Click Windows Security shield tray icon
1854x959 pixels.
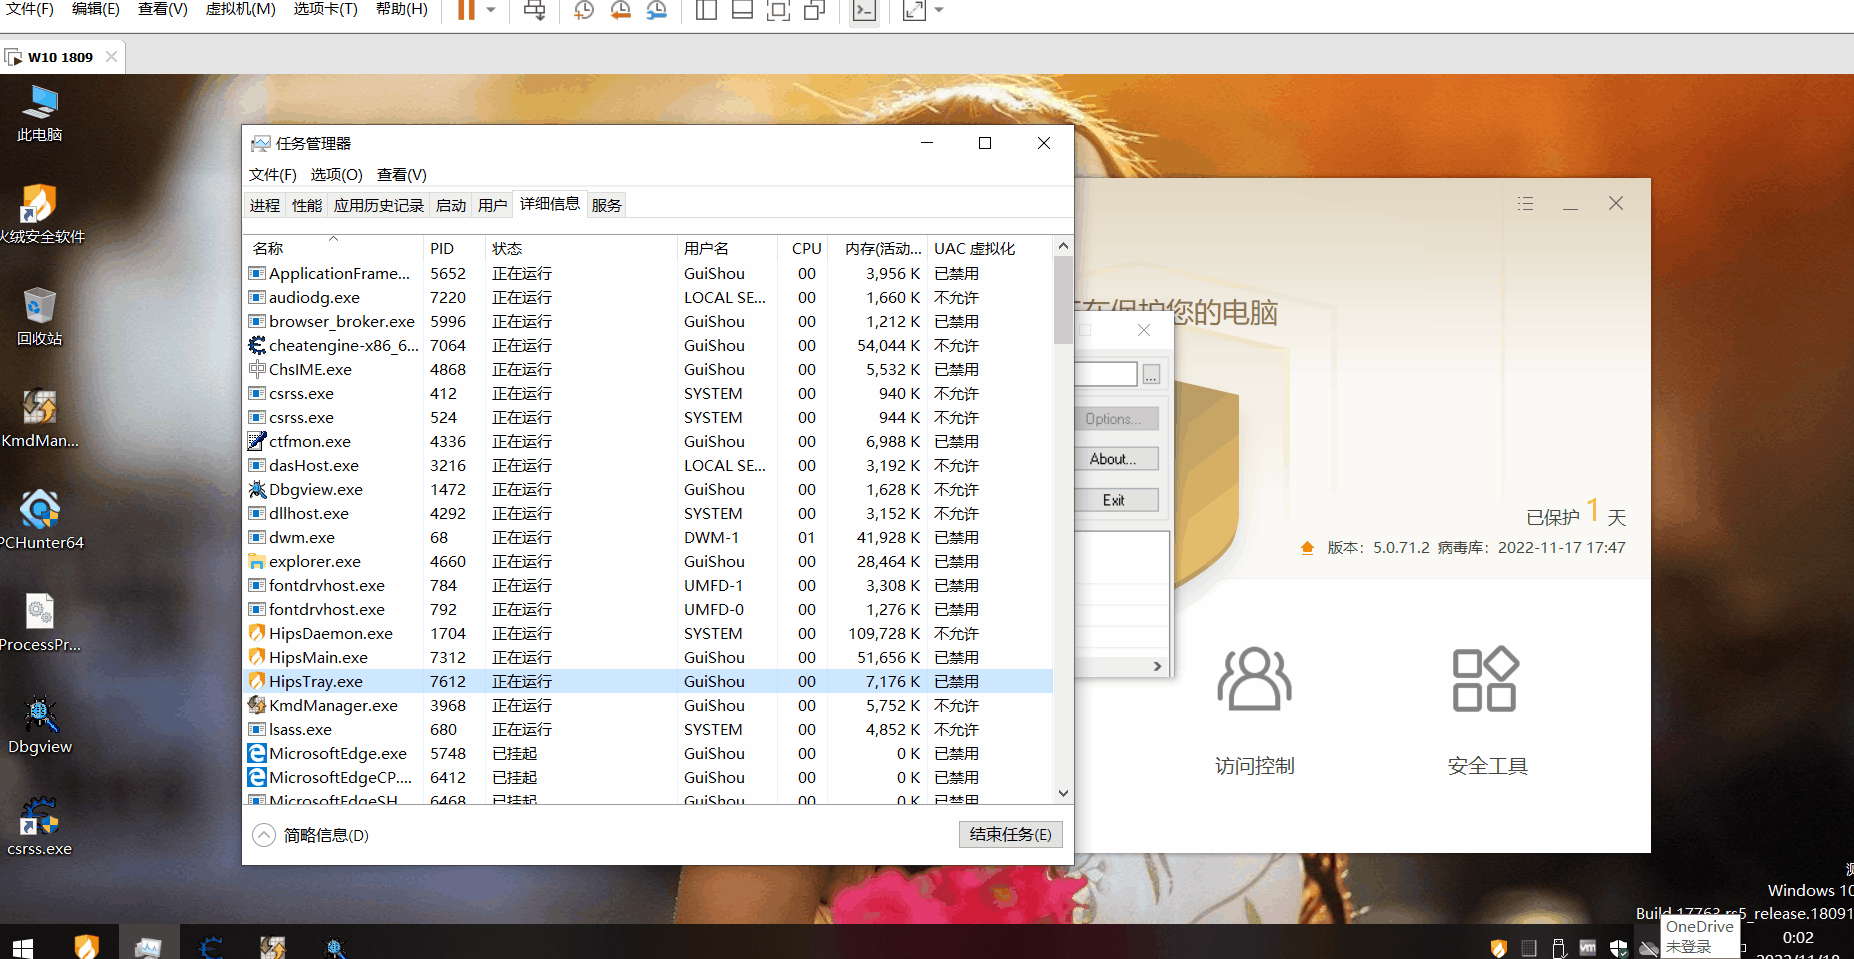1619,948
